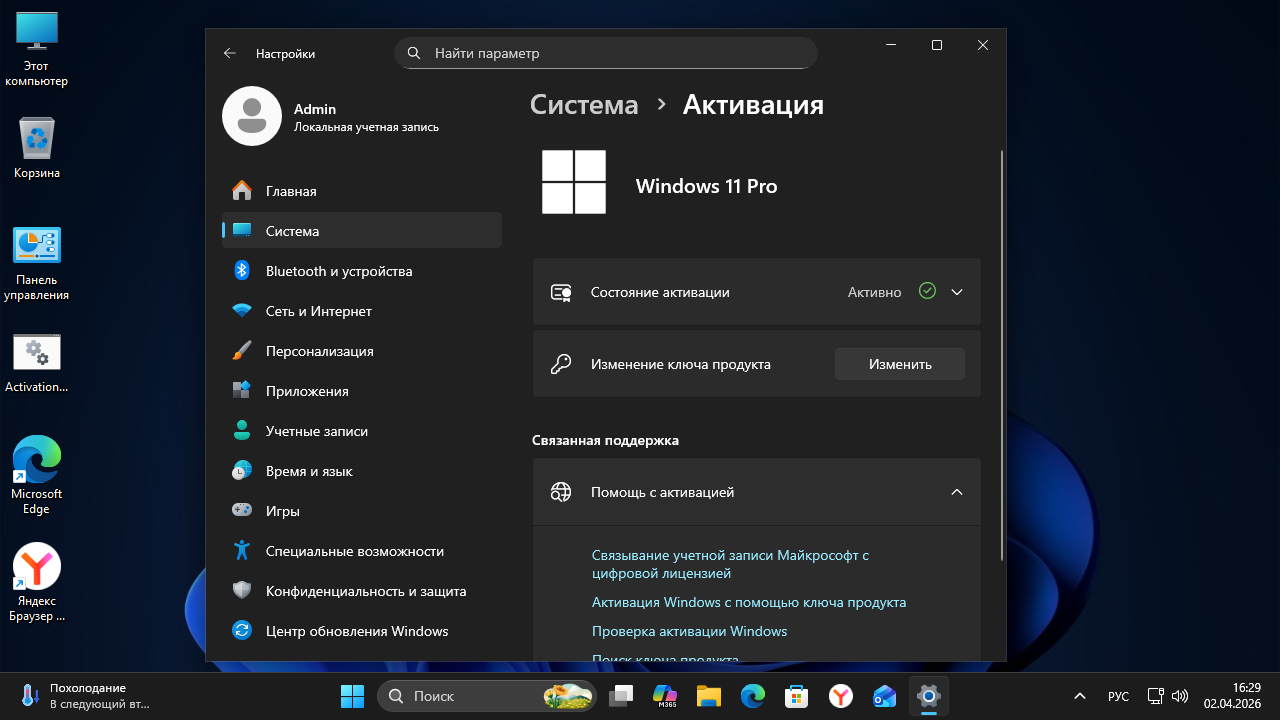Expand Состояние активации details chevron
1280x720 pixels.
click(x=957, y=292)
